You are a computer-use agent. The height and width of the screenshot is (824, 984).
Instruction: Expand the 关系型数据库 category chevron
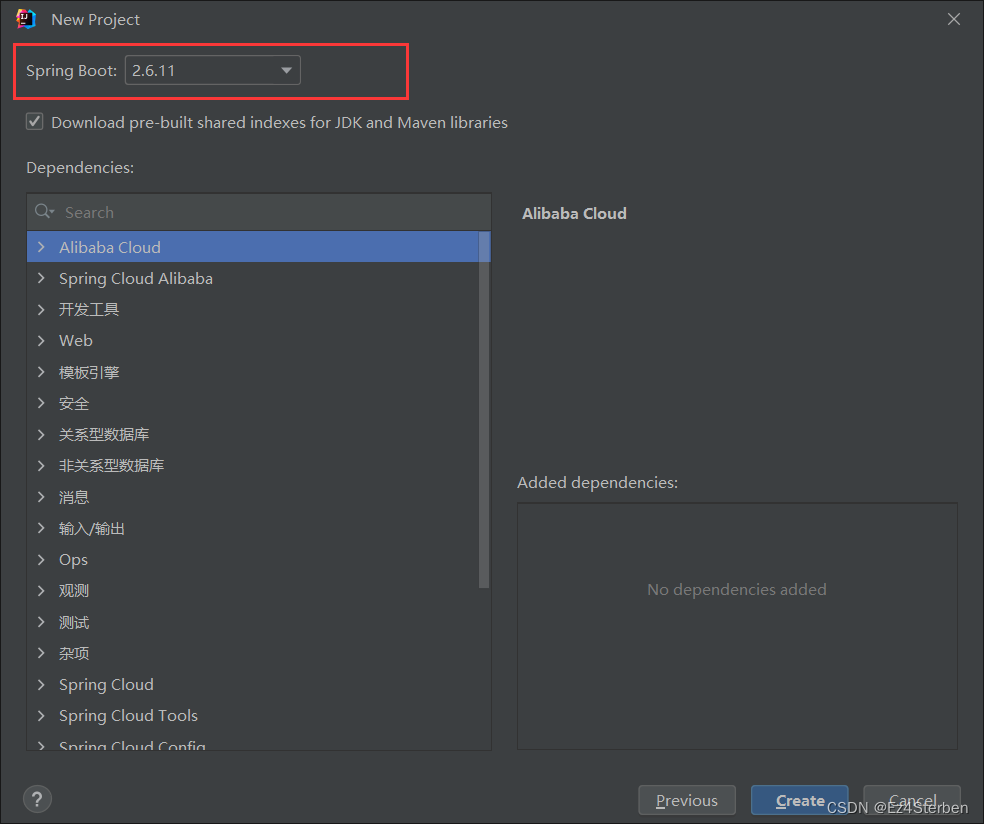pyautogui.click(x=41, y=434)
